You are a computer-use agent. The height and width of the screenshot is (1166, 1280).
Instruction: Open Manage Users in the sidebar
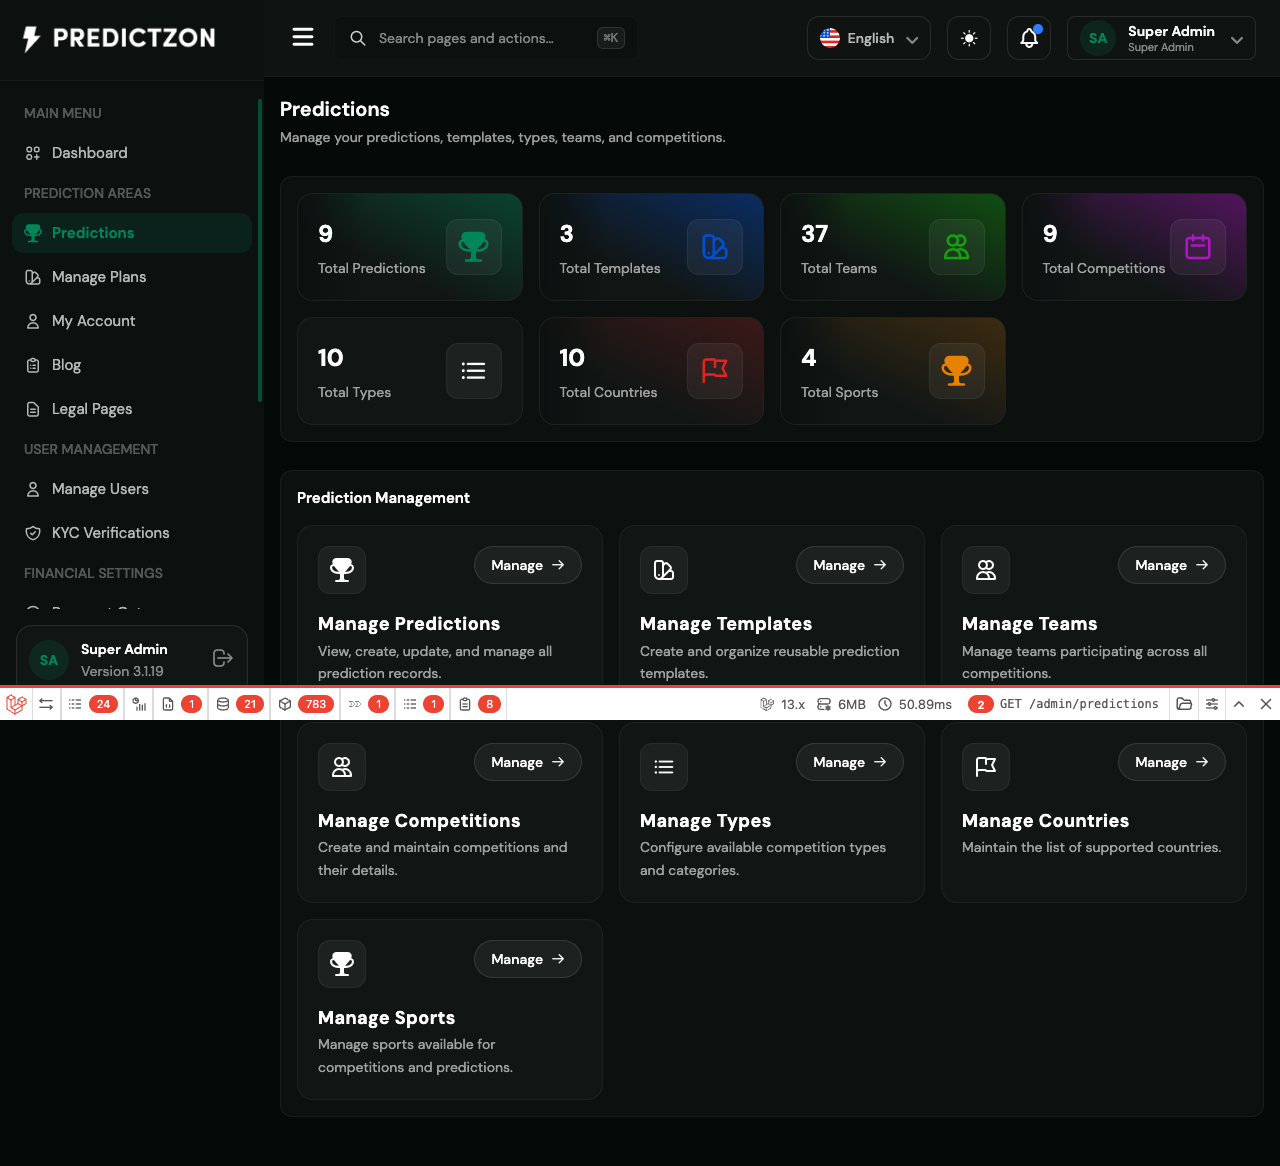[132, 489]
